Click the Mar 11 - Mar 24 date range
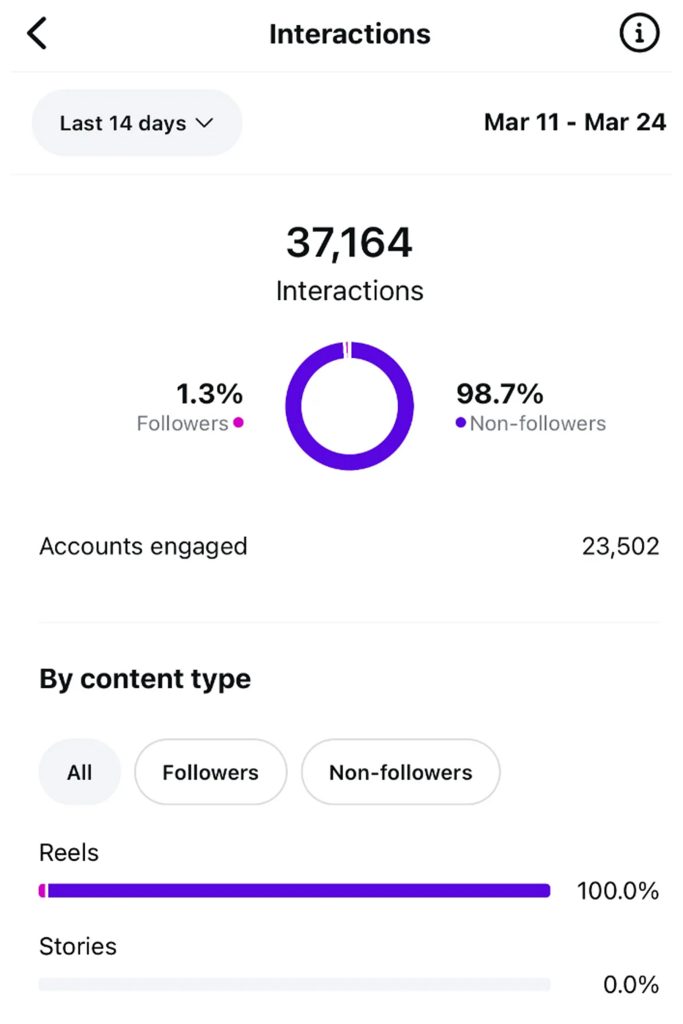Screen dimensions: 683x1024 [x=574, y=123]
